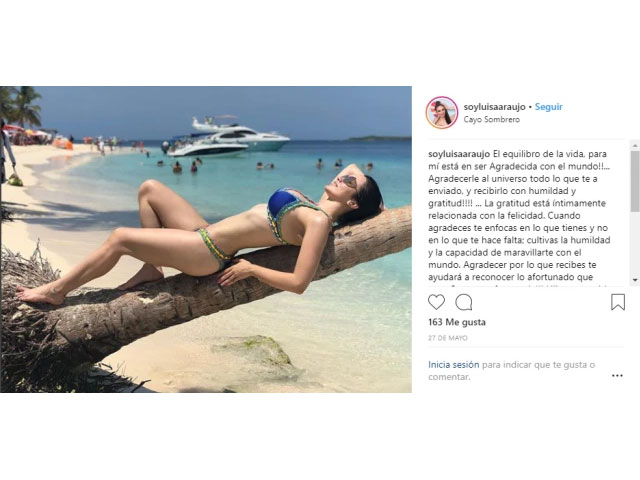Image resolution: width=640 pixels, height=480 pixels.
Task: Open comments with the speech bubble icon
Action: coord(464,302)
